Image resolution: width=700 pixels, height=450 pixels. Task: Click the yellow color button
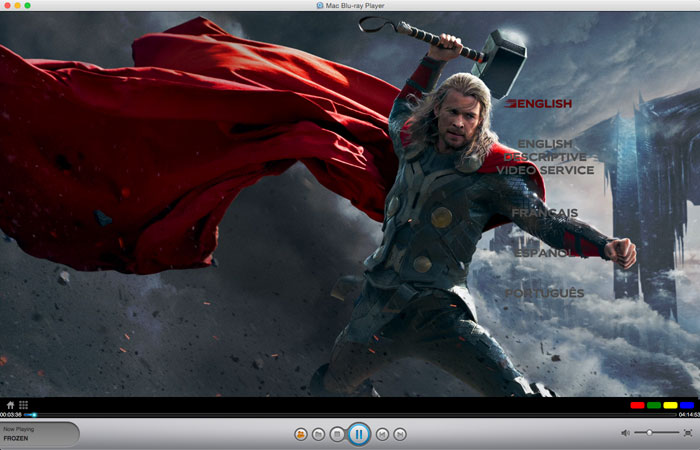pyautogui.click(x=670, y=405)
